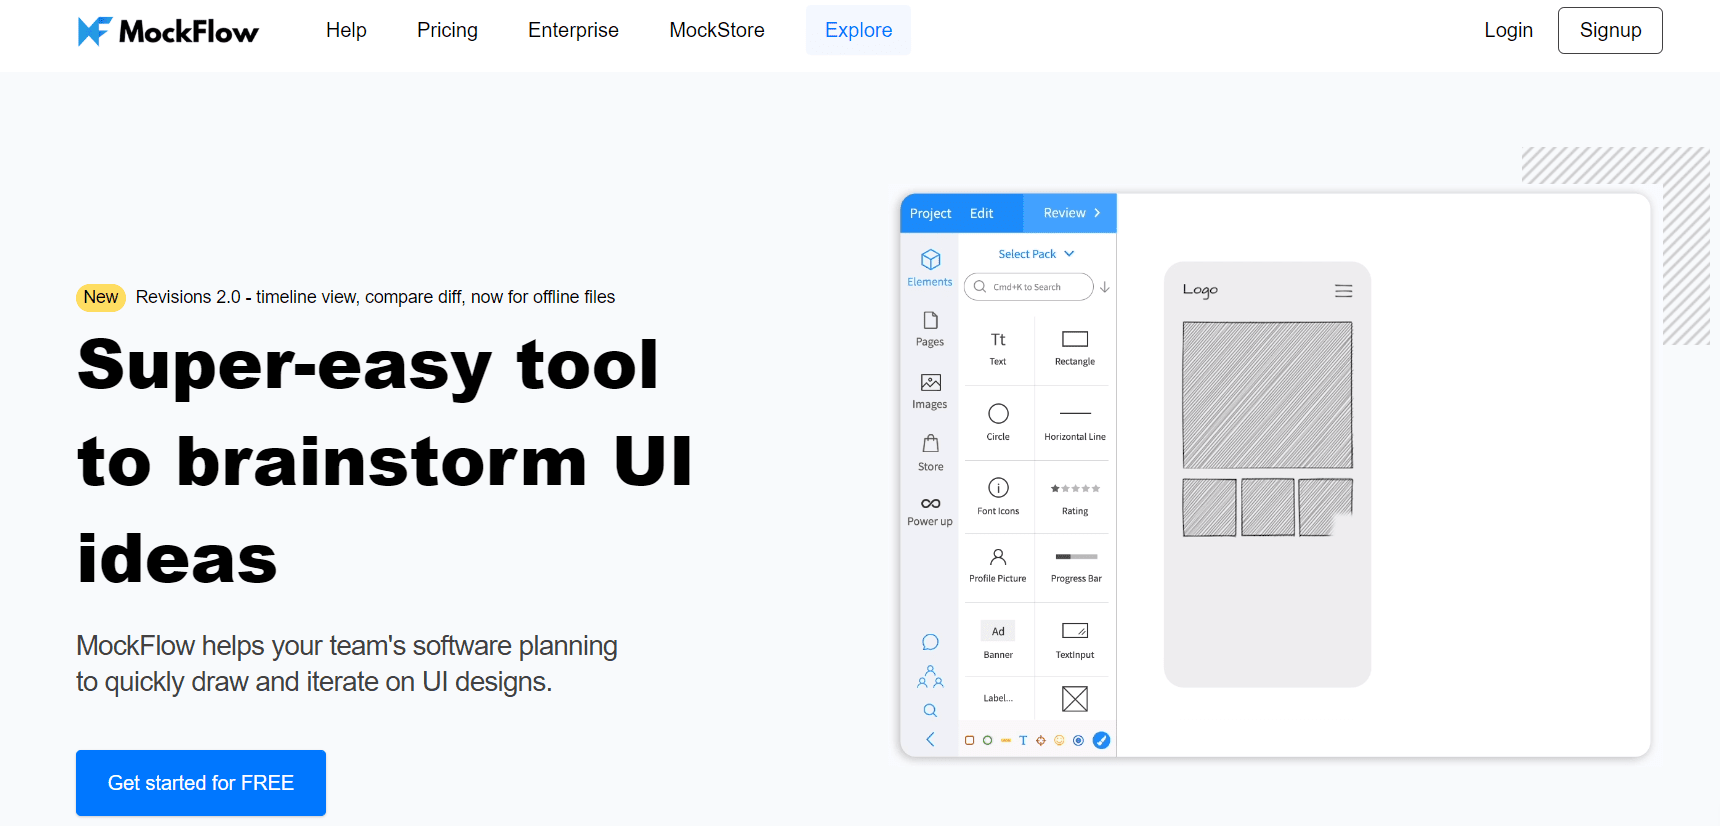Open the Enterprise page
Viewport: 1720px width, 826px height.
coord(573,30)
